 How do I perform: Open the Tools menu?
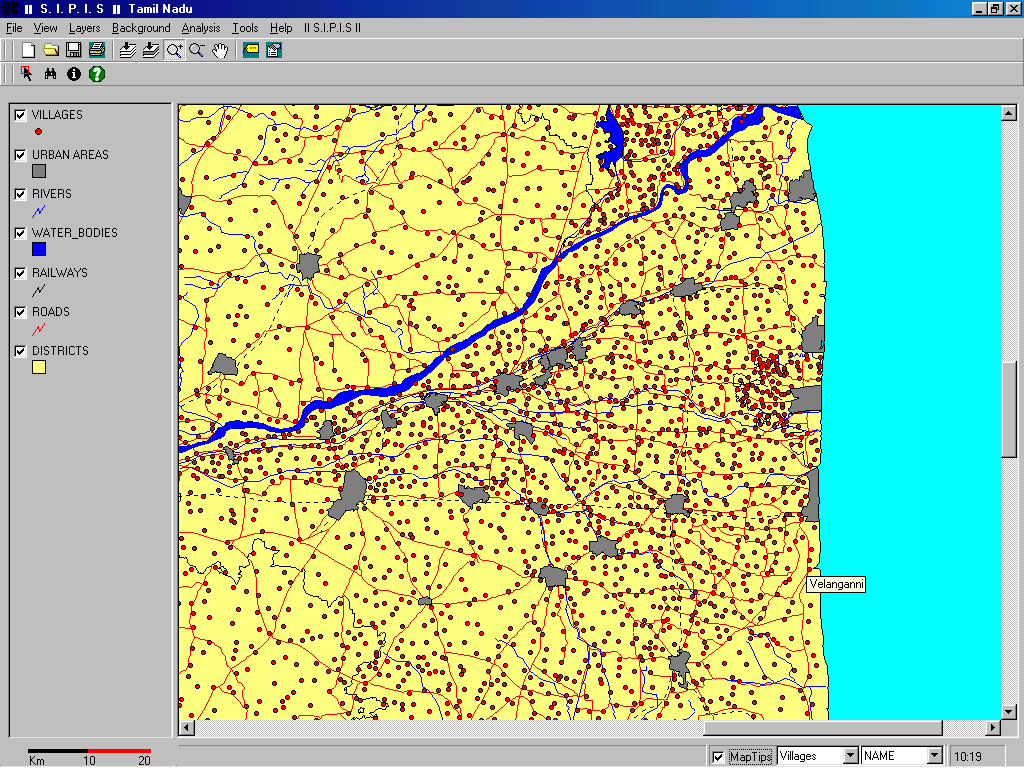click(x=245, y=28)
